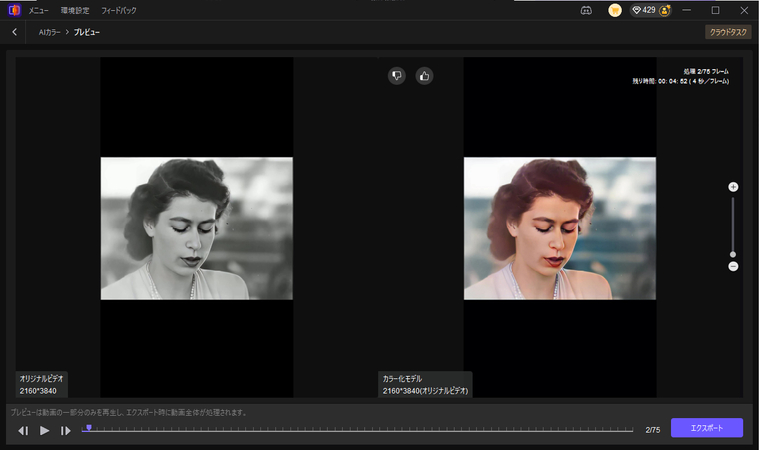This screenshot has height=450, width=760.
Task: Step forward to the next frame
Action: [66, 430]
